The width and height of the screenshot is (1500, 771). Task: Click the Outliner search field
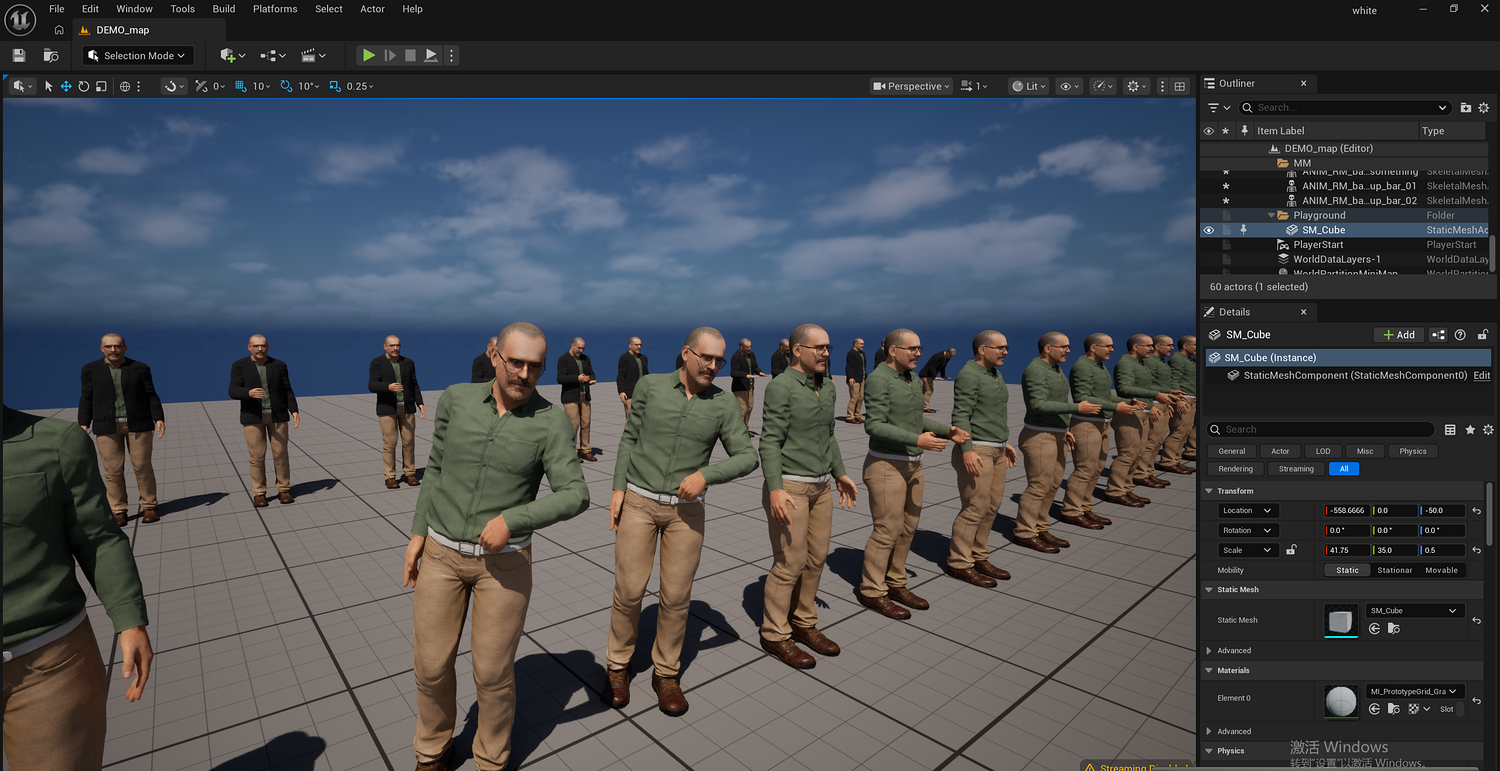coord(1346,107)
